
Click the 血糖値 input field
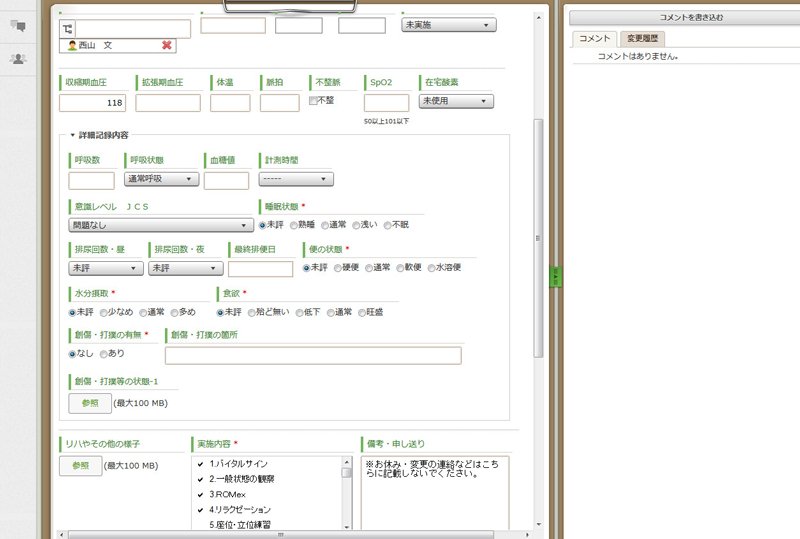click(x=227, y=181)
